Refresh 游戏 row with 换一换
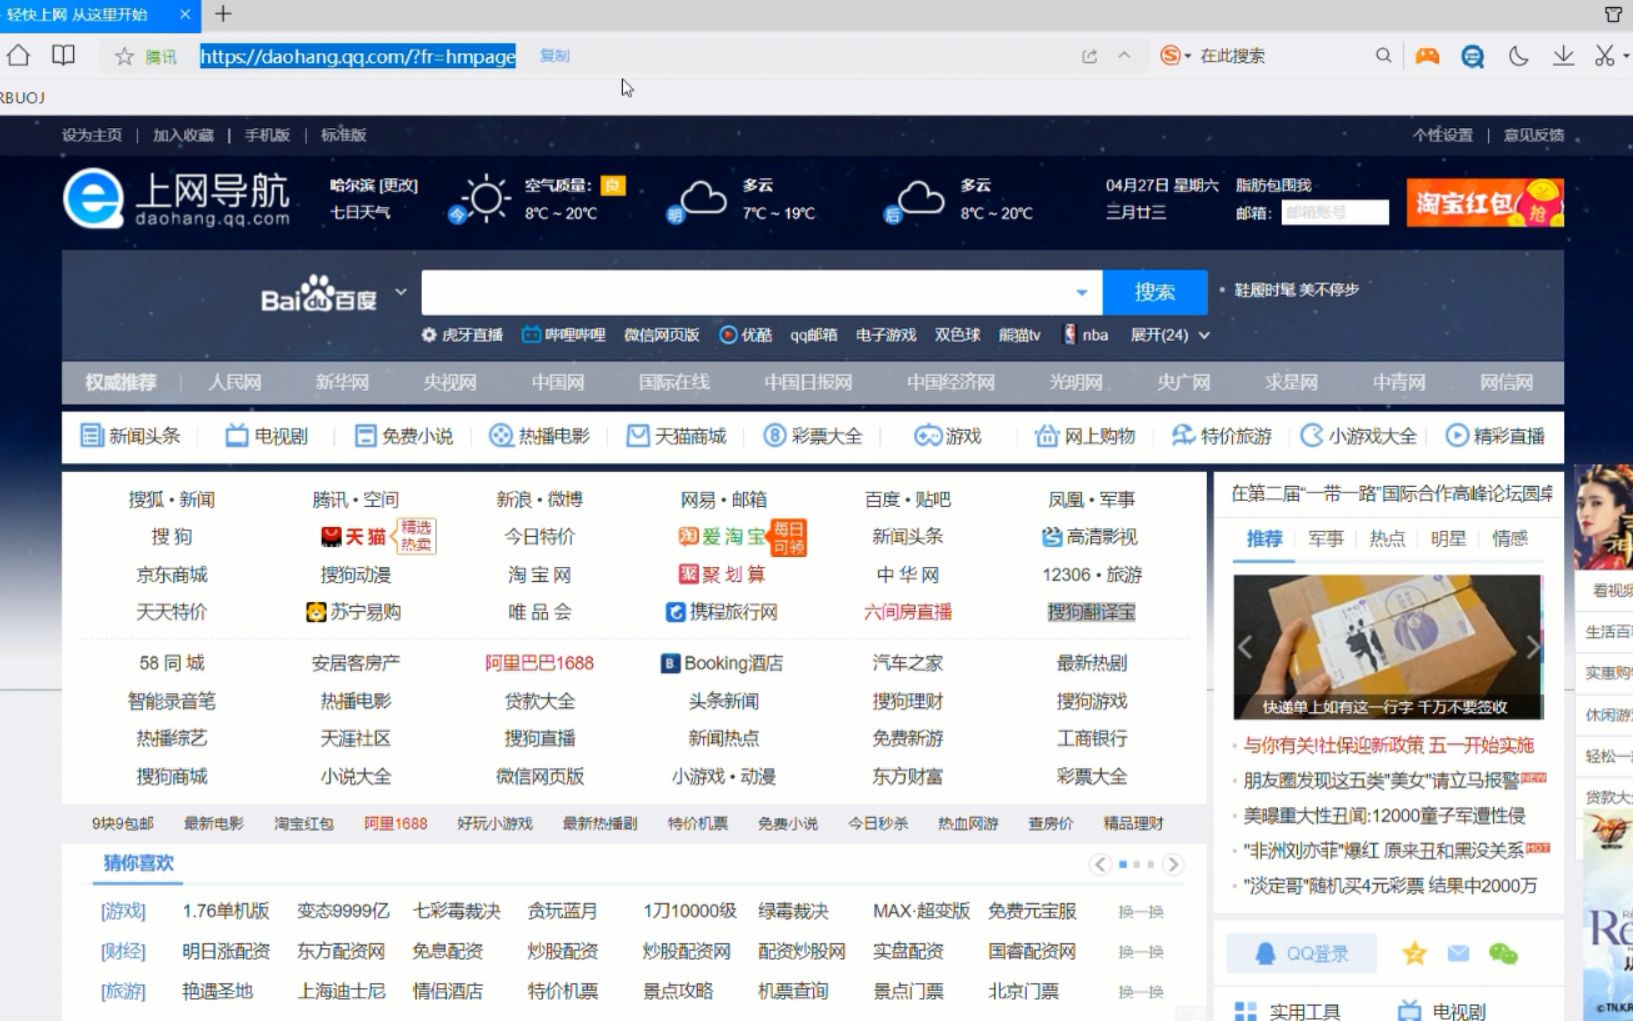 click(1141, 912)
